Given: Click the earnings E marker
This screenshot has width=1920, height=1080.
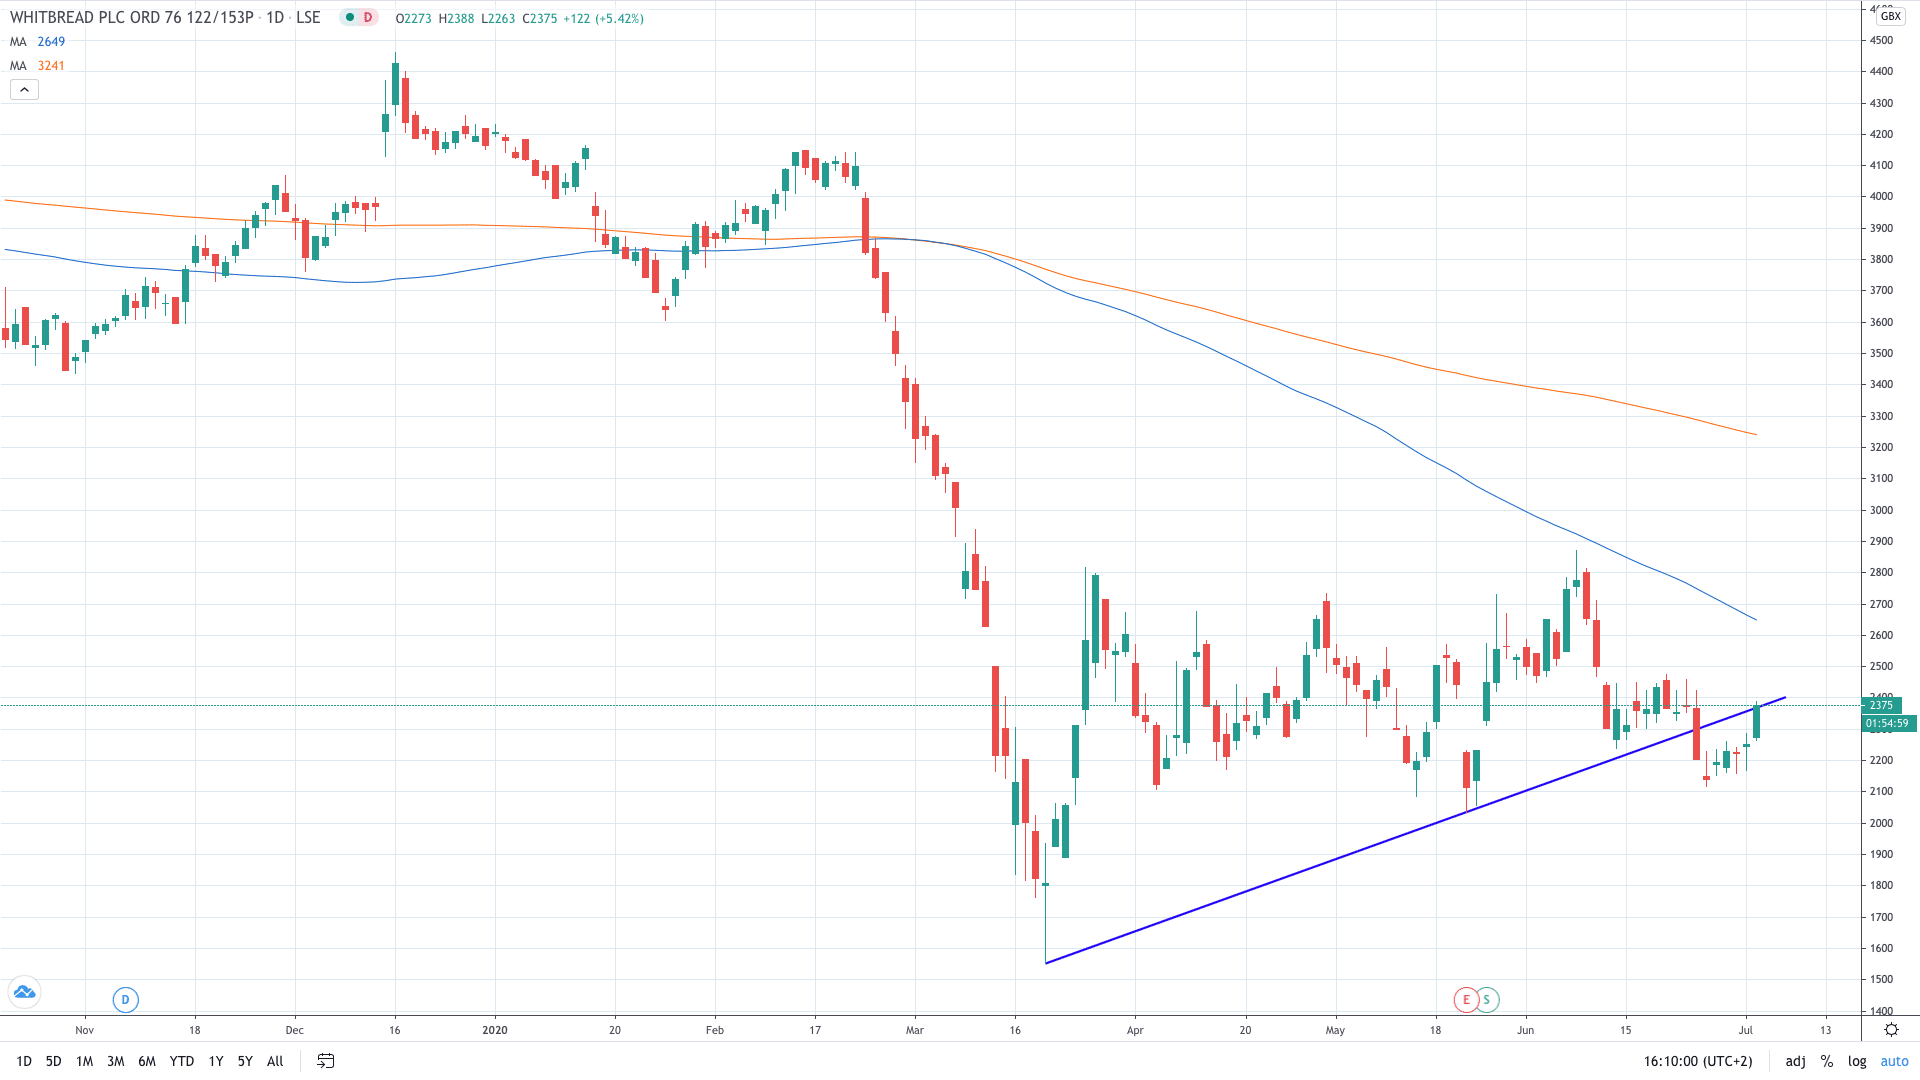Looking at the screenshot, I should tap(1466, 999).
